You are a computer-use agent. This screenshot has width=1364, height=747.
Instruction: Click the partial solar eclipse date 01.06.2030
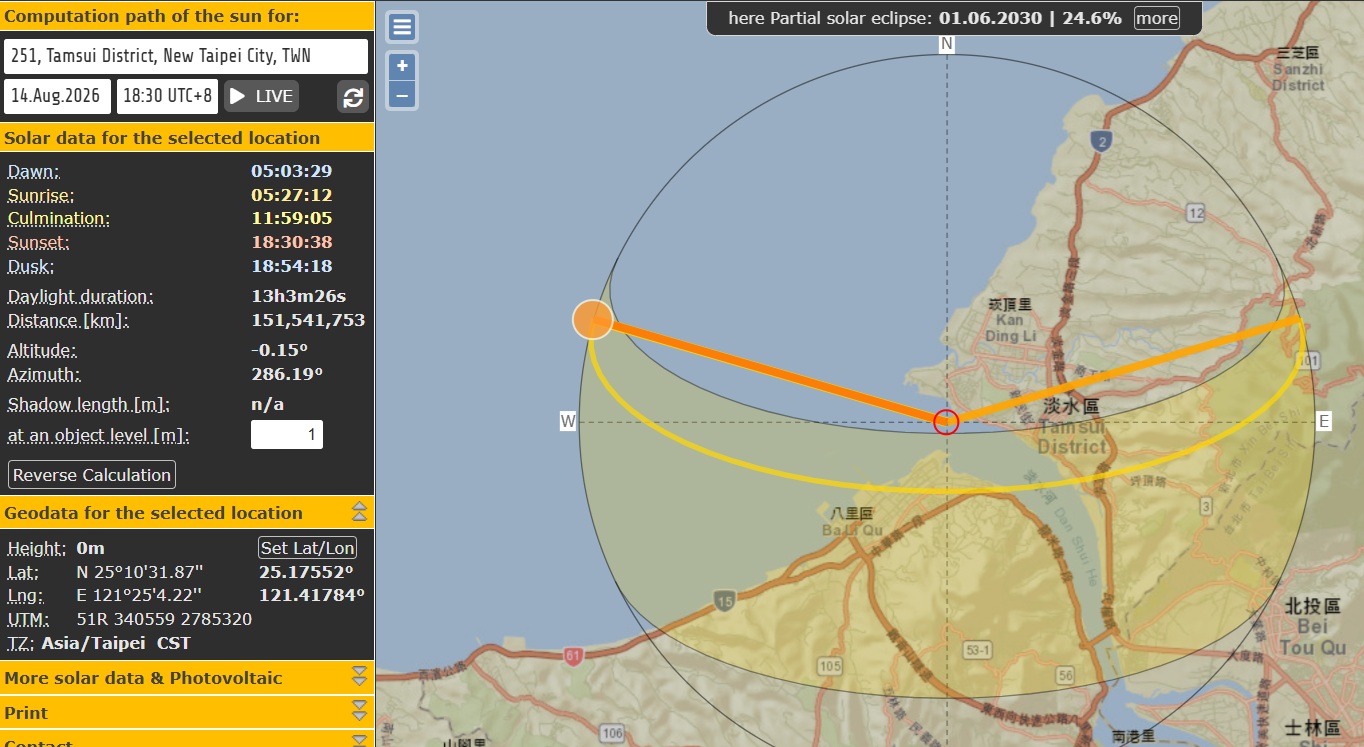point(987,18)
